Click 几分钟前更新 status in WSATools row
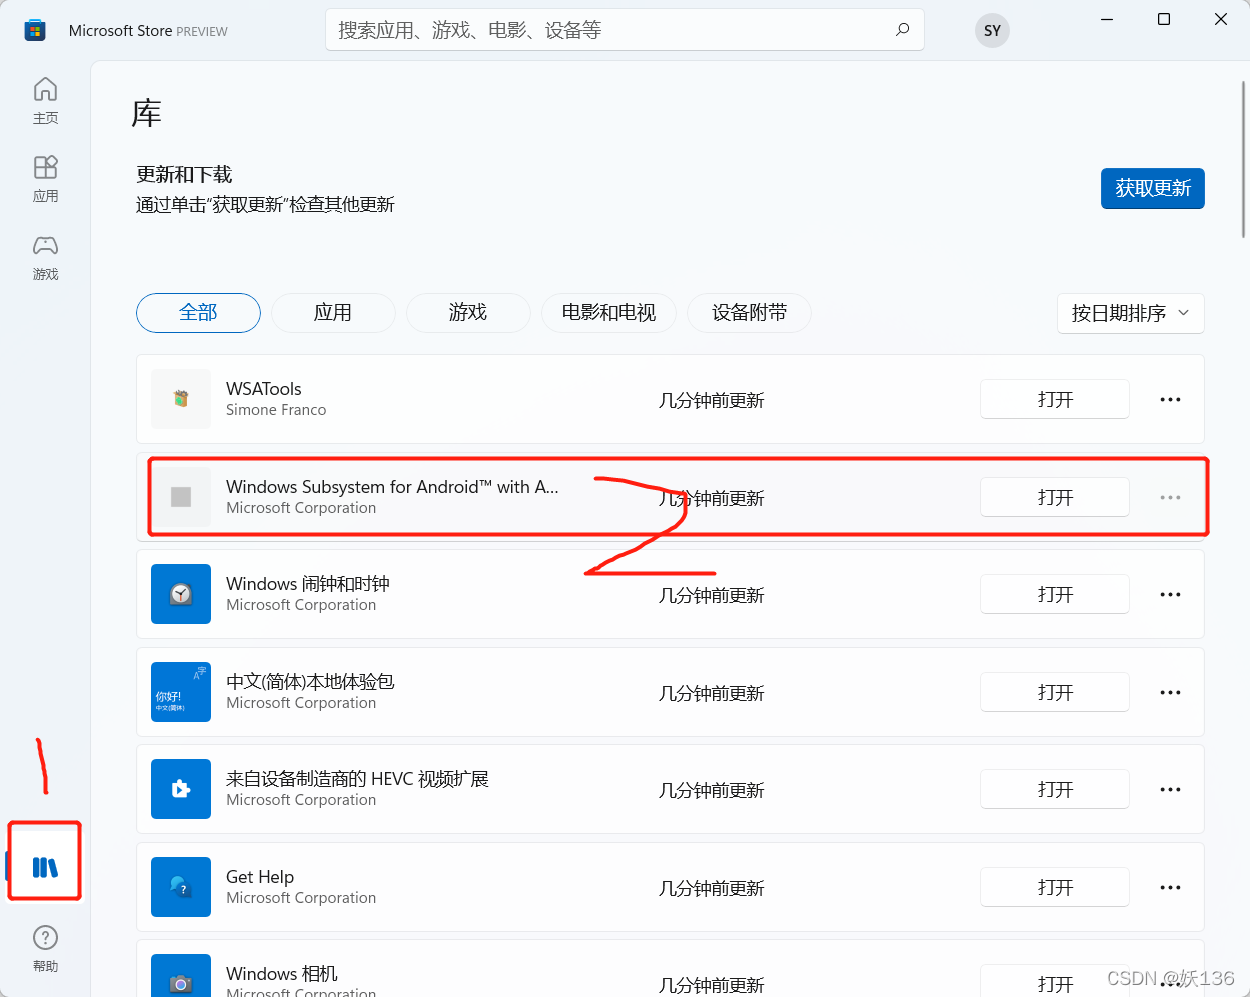The width and height of the screenshot is (1250, 997). point(711,400)
